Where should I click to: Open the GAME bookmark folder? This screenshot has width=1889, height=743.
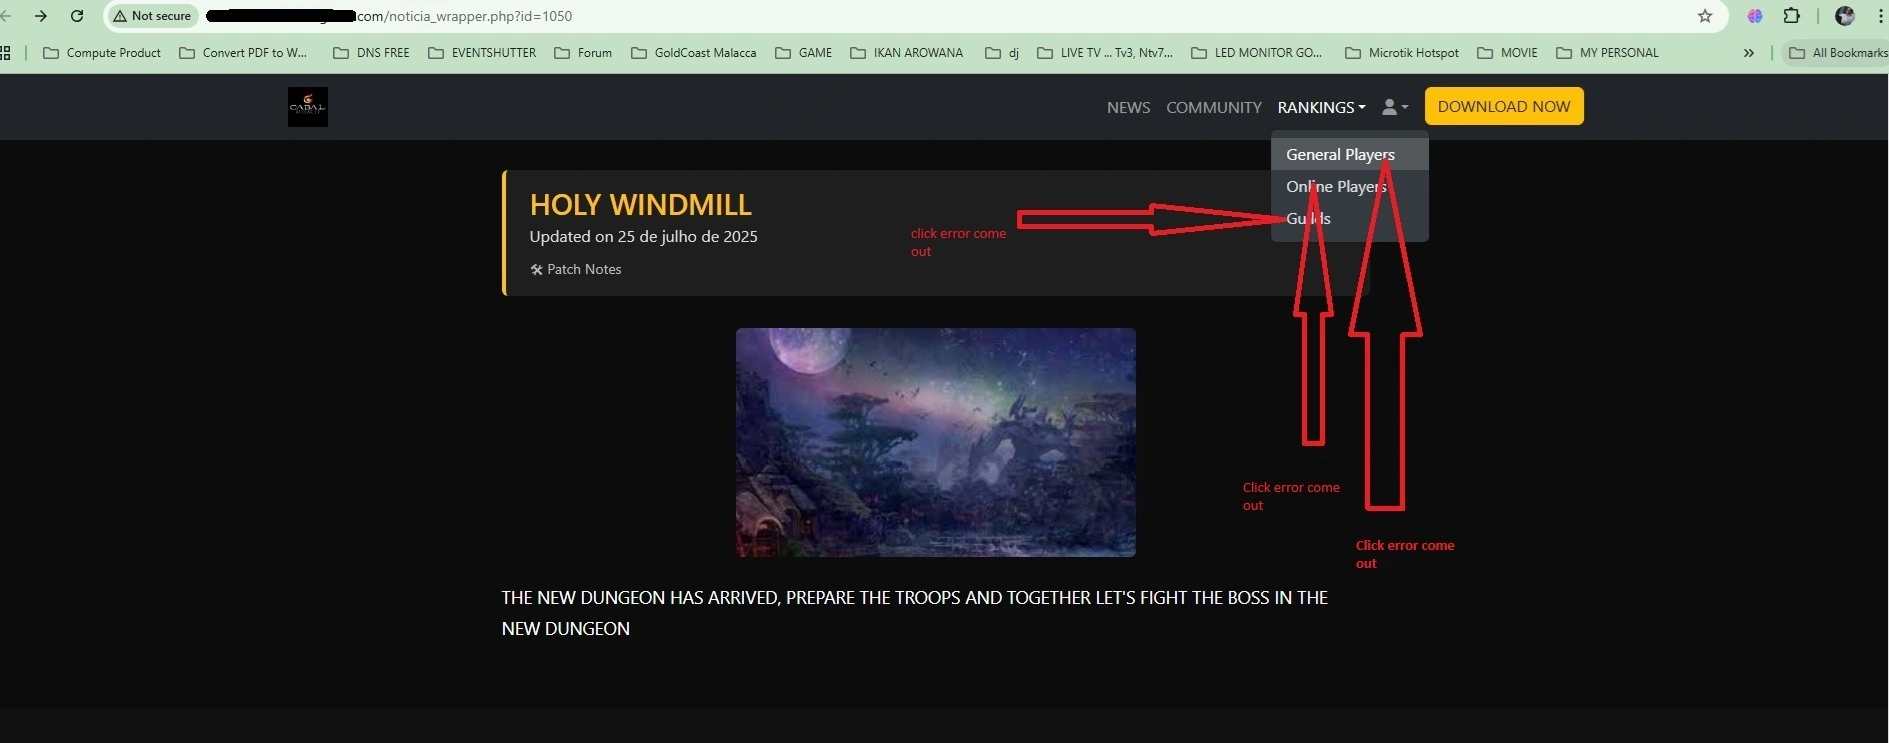point(804,53)
